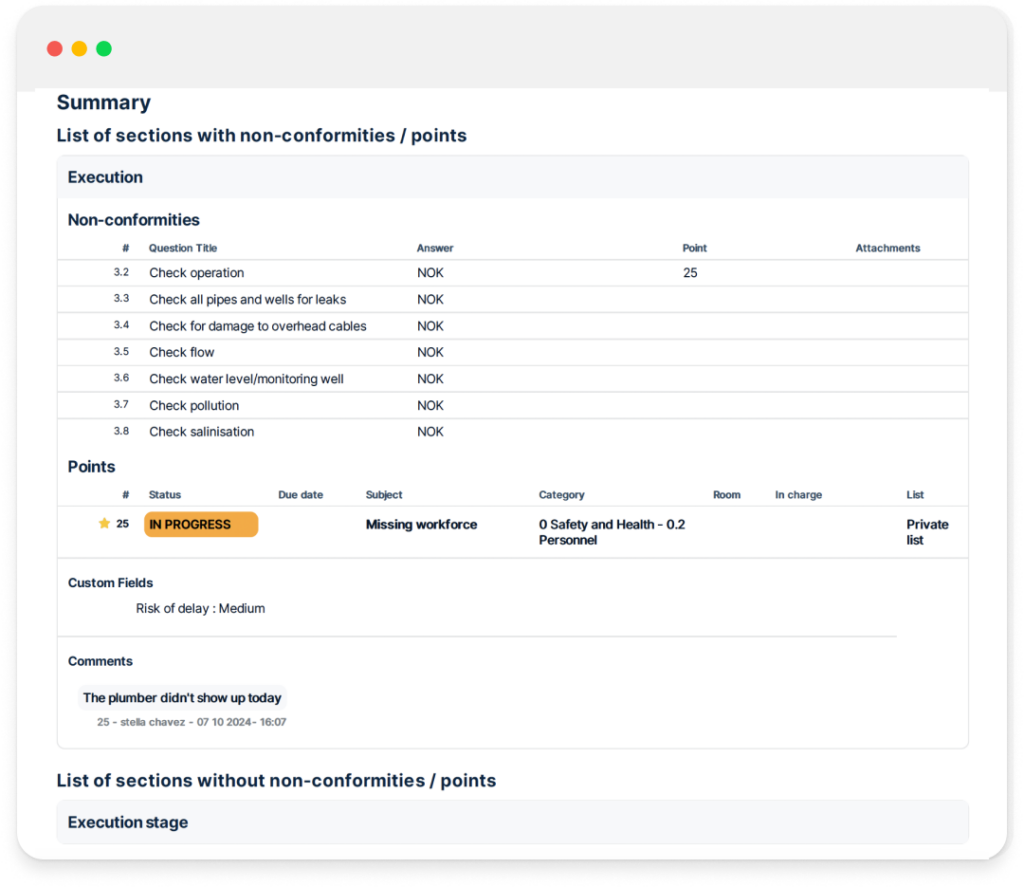The height and width of the screenshot is (887, 1024).
Task: Open the Private list link
Action: pyautogui.click(x=927, y=531)
